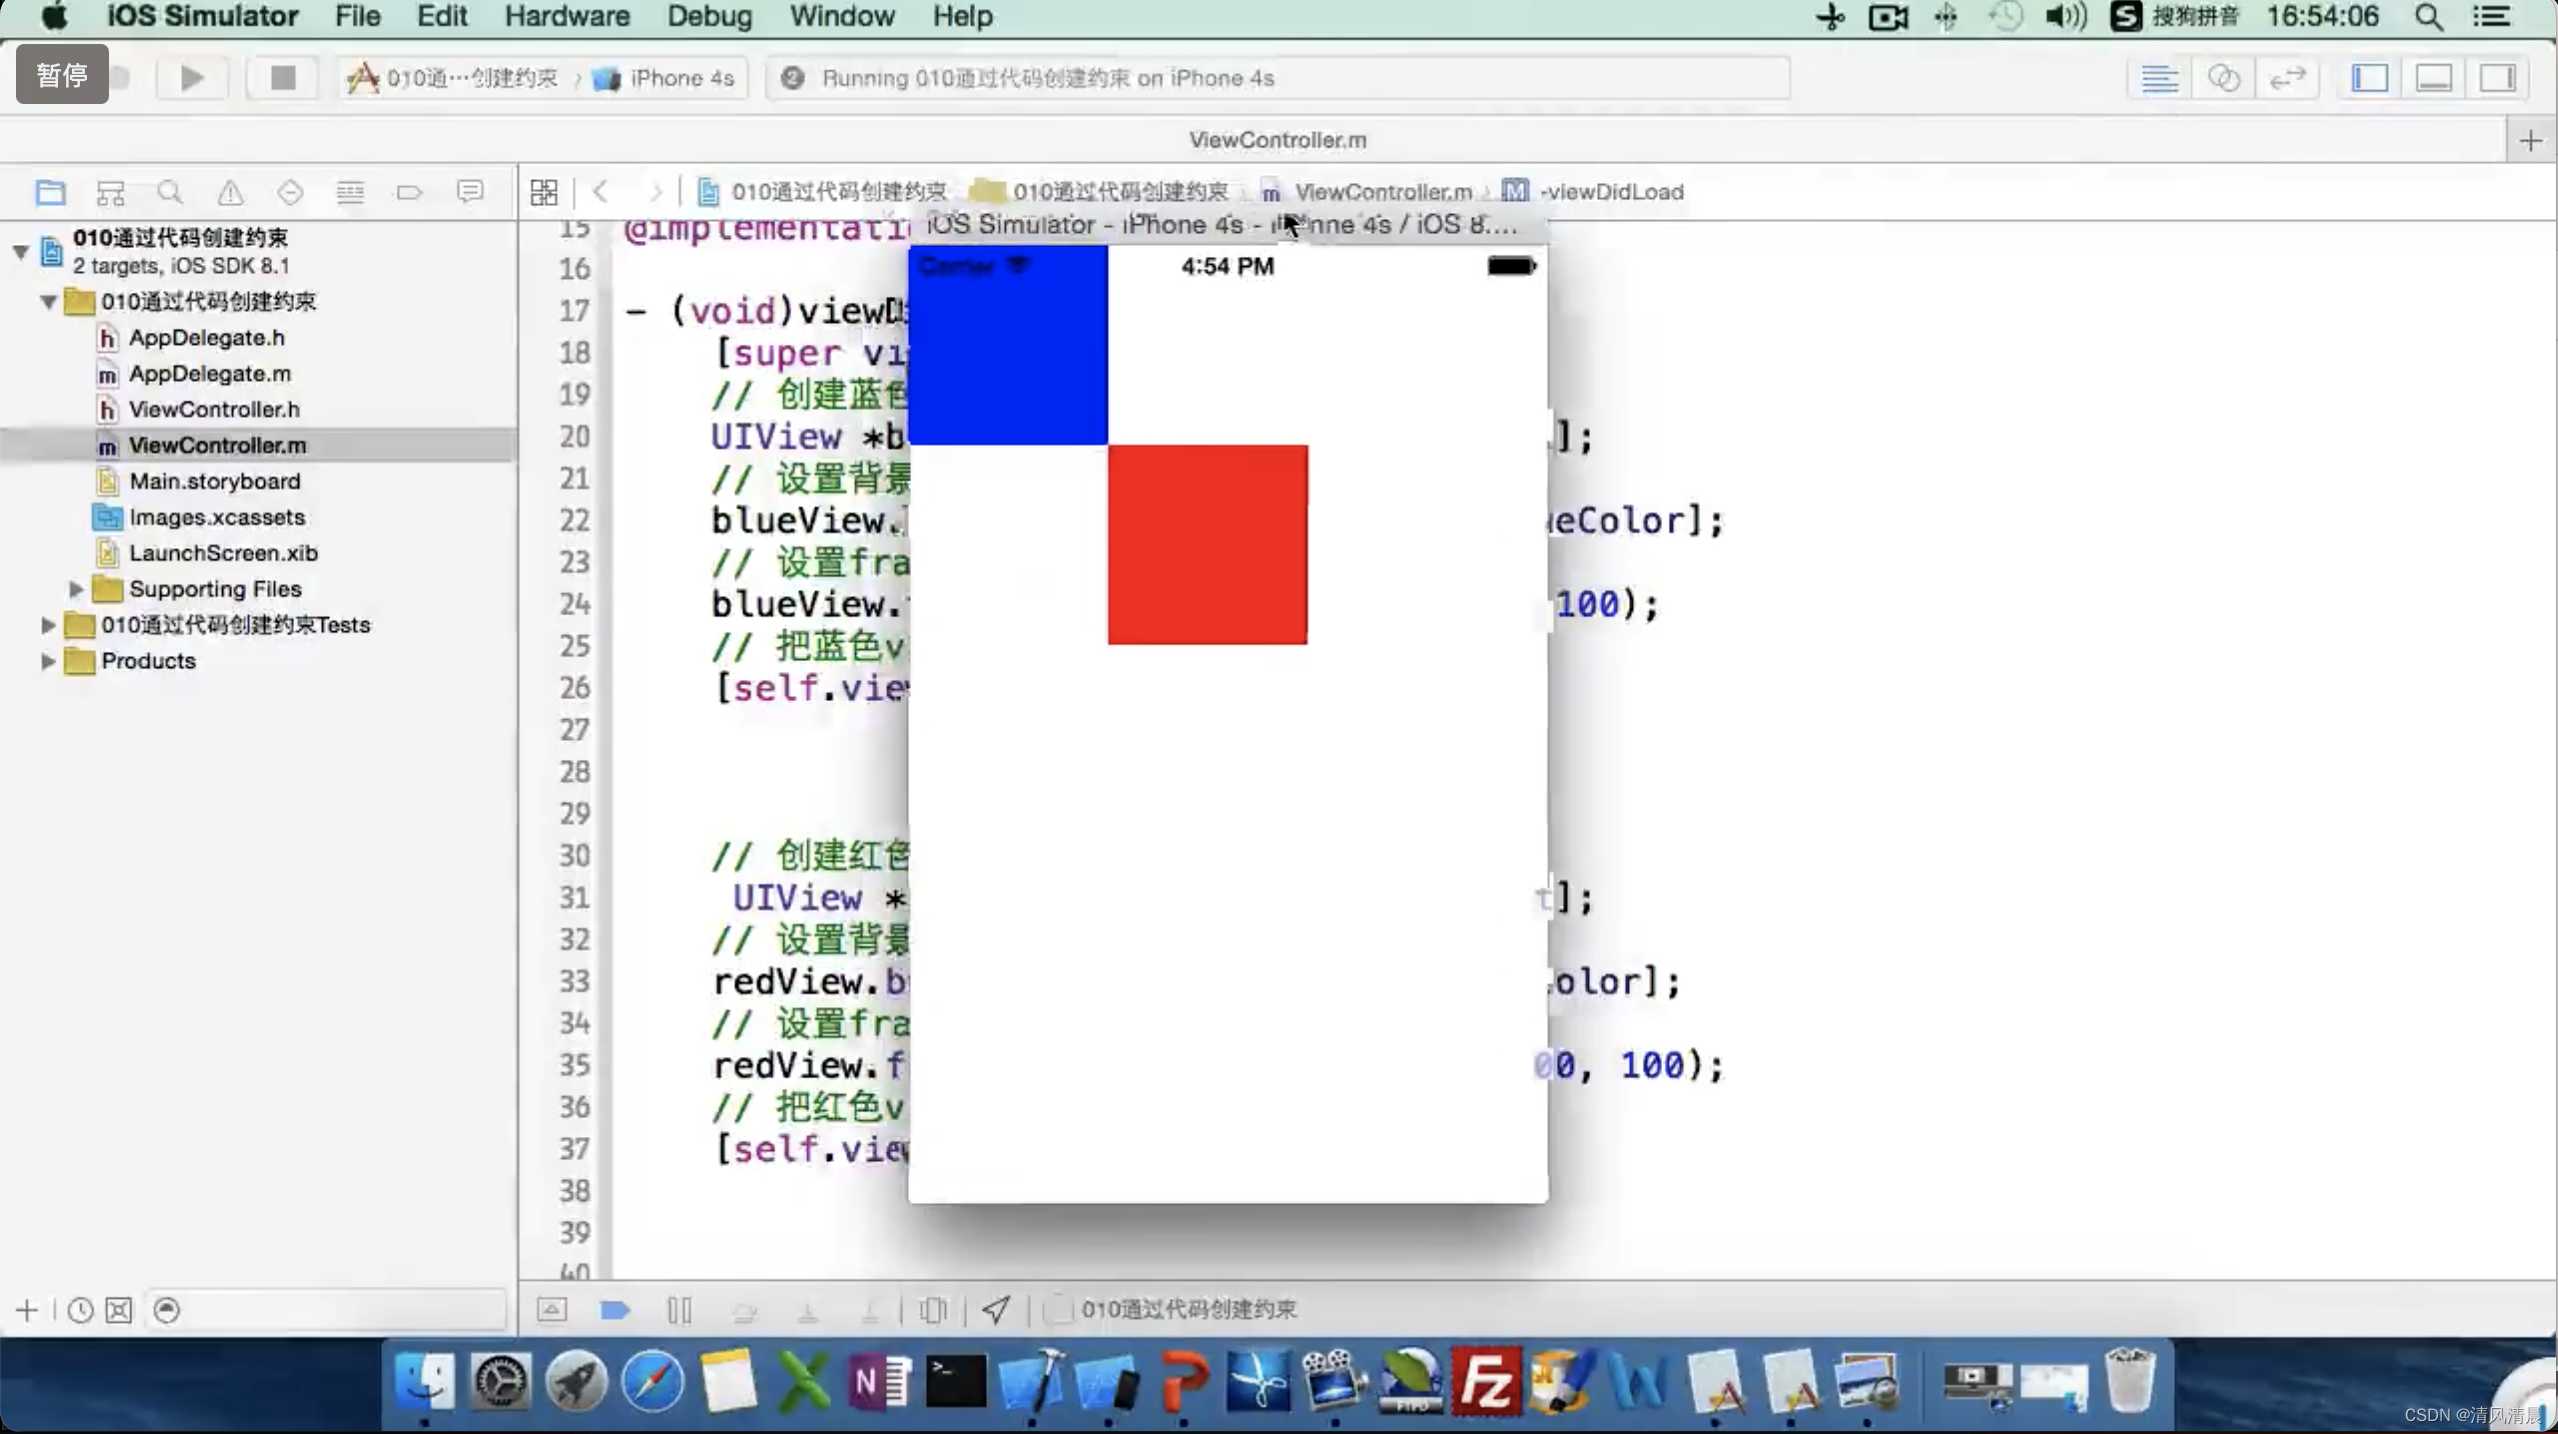Click the -viewDidLoad breadcrumb item
The width and height of the screenshot is (2558, 1434).
[x=1611, y=191]
